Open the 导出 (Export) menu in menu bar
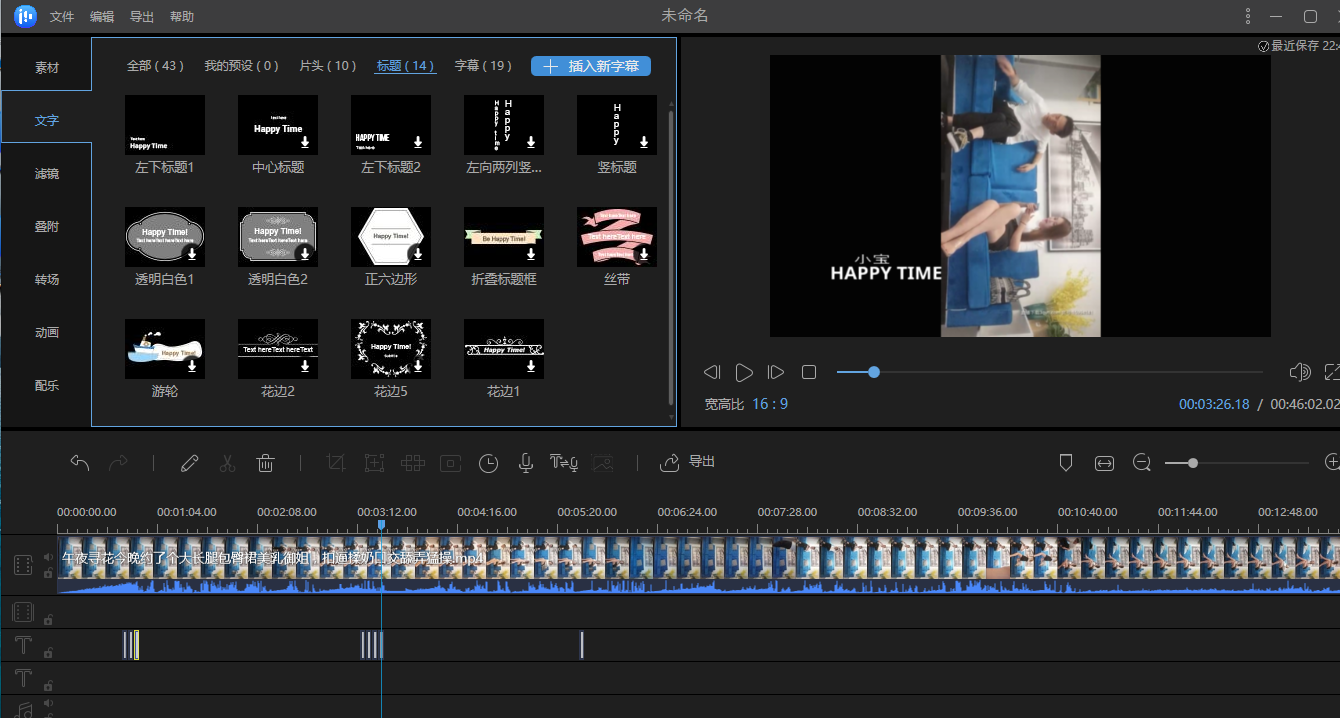 coord(141,15)
